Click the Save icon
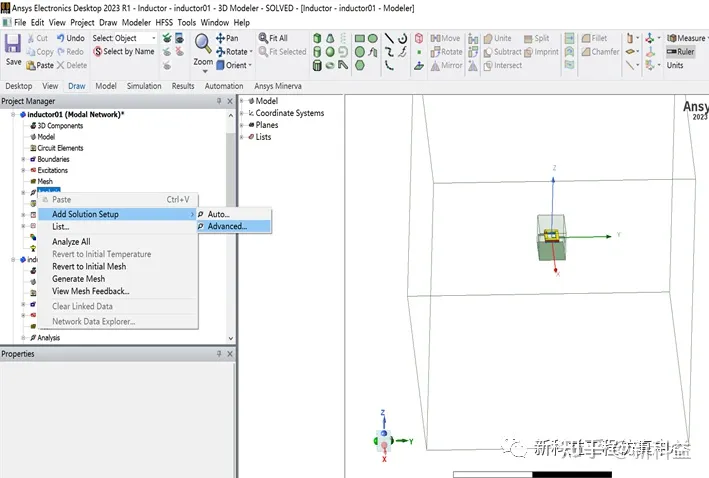Screen dimensions: 709x478 13,44
